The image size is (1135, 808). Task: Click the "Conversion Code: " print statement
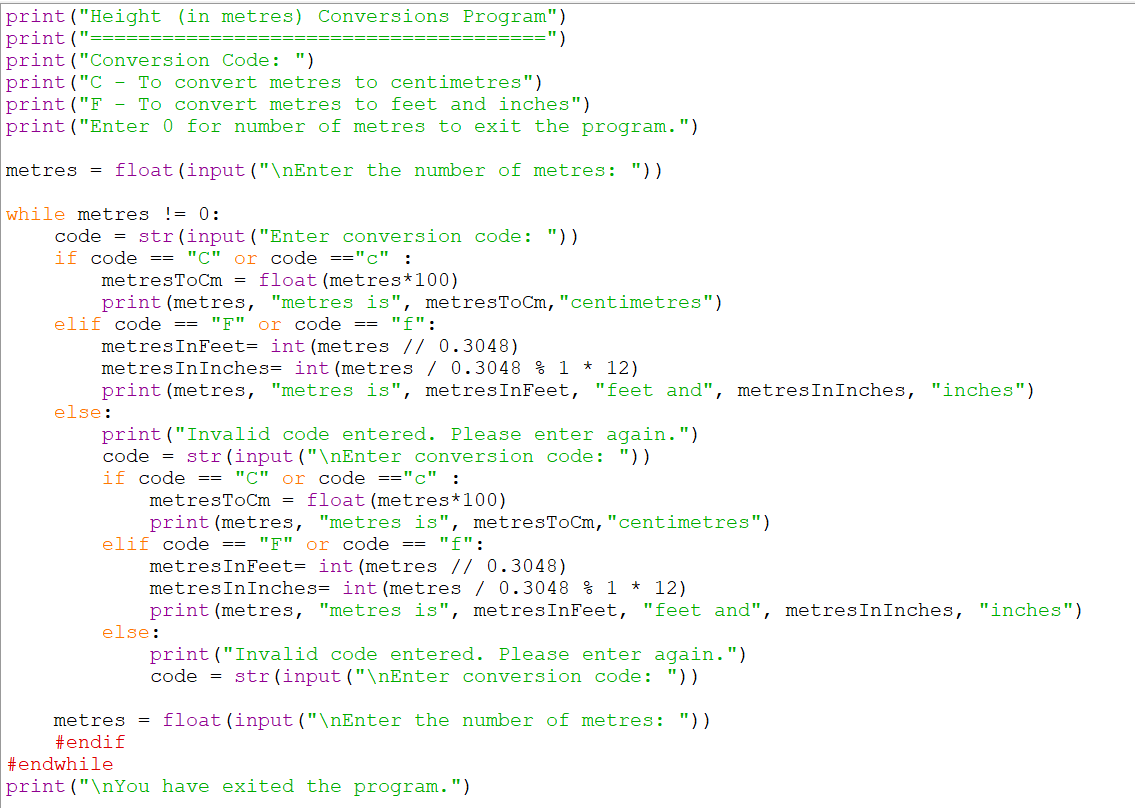click(160, 60)
